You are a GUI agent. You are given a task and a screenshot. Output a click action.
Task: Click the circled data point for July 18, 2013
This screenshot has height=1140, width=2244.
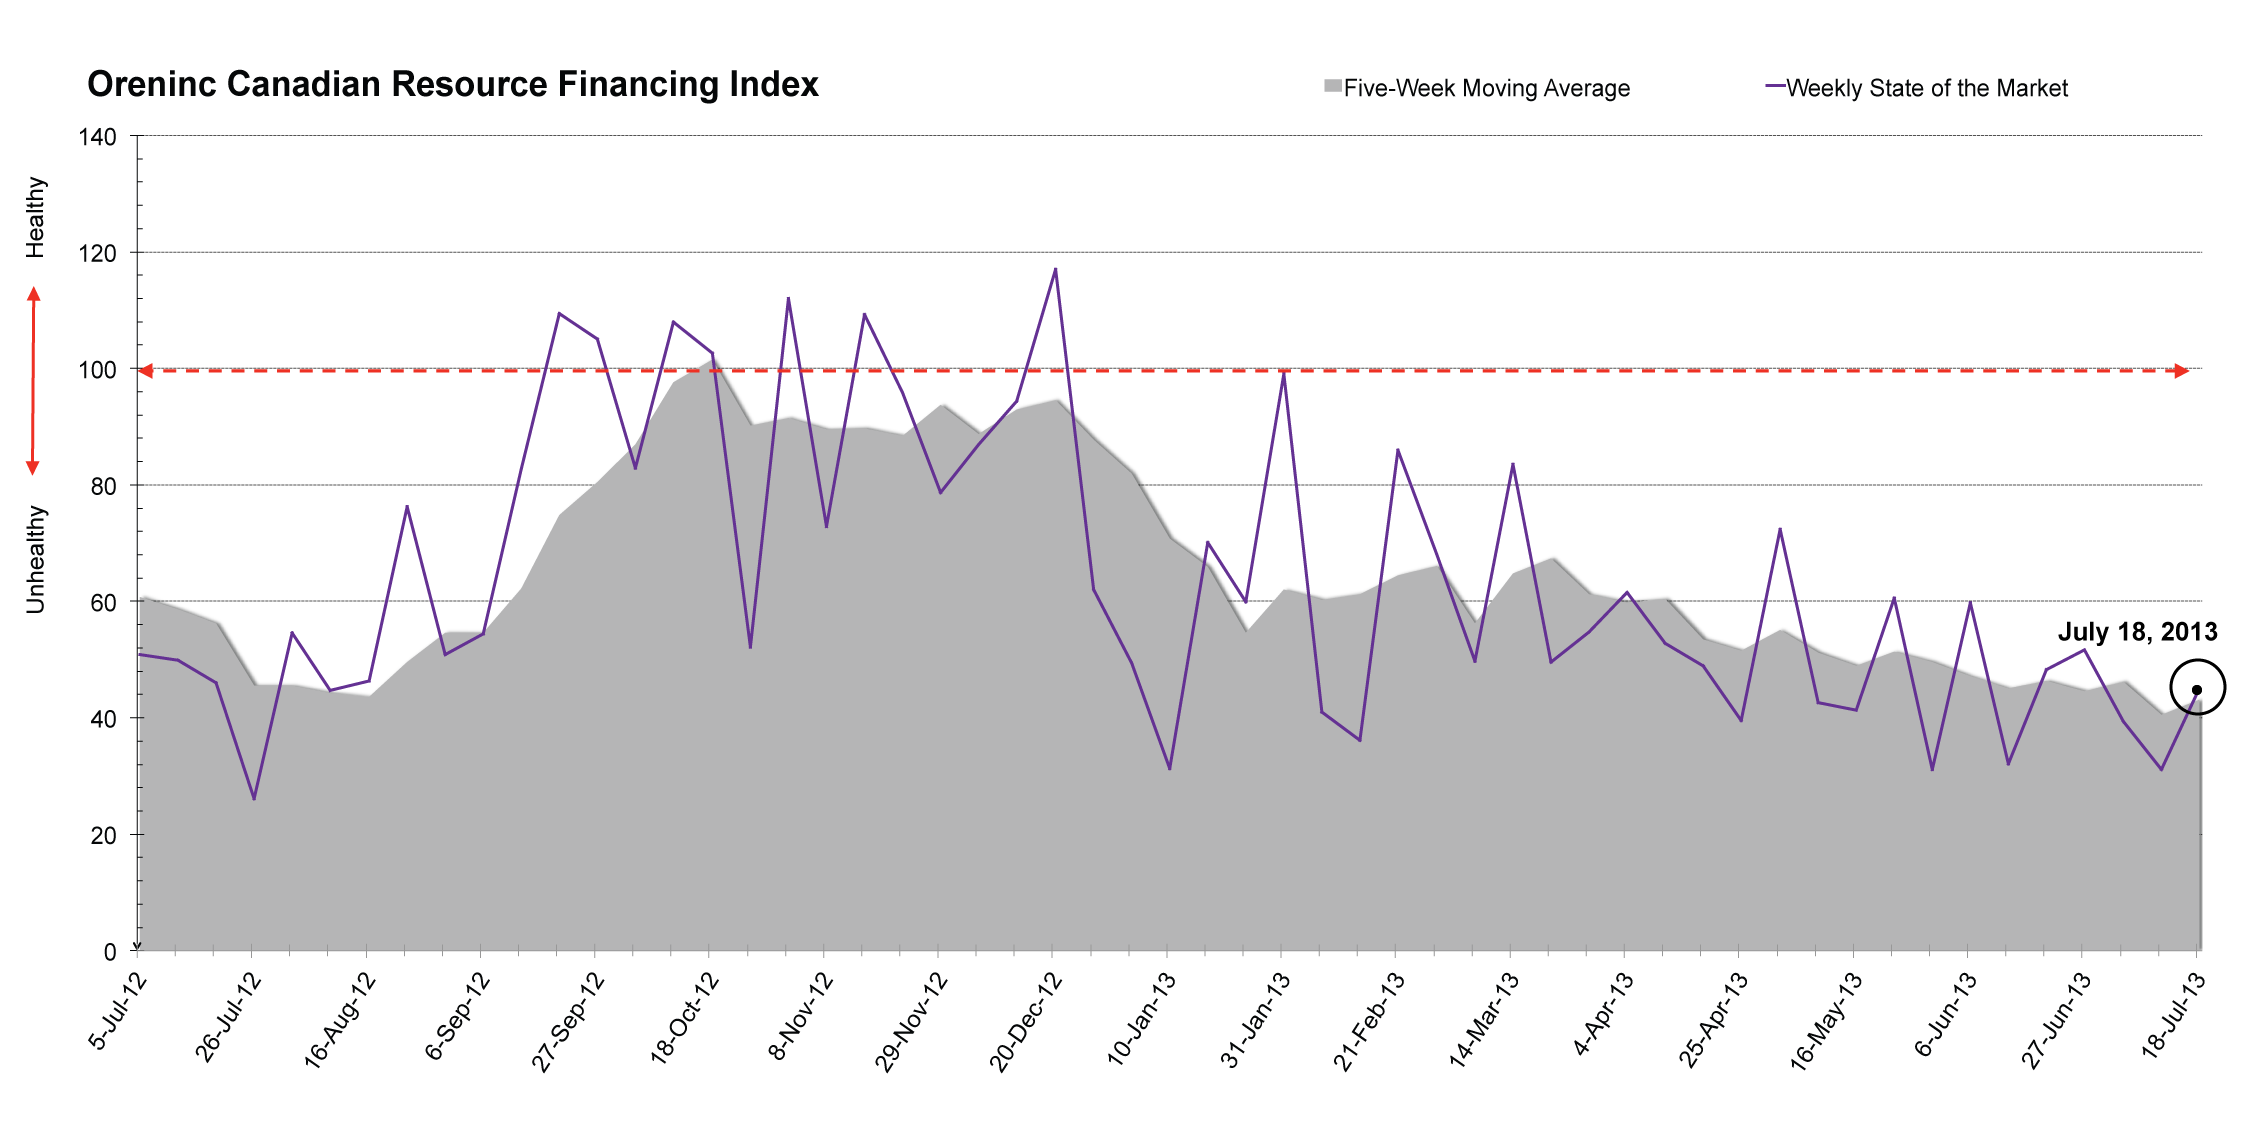coord(2197,688)
